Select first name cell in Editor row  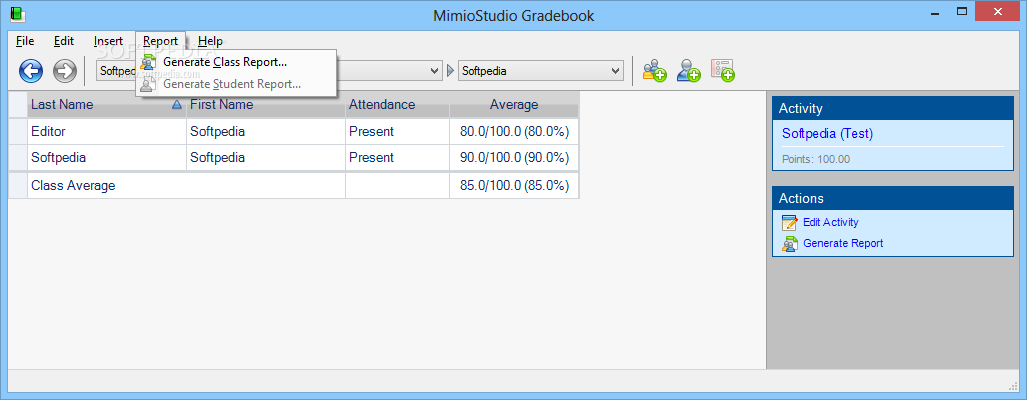[266, 132]
